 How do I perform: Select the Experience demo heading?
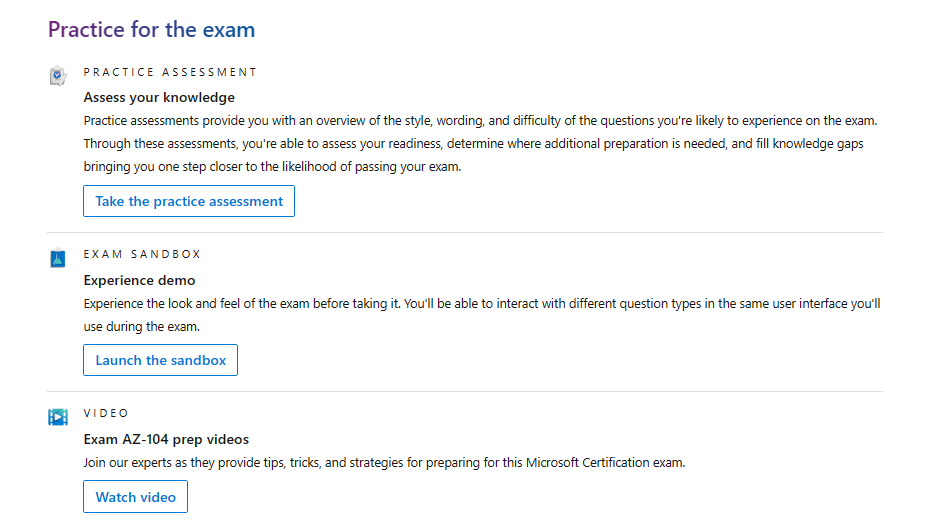click(139, 280)
